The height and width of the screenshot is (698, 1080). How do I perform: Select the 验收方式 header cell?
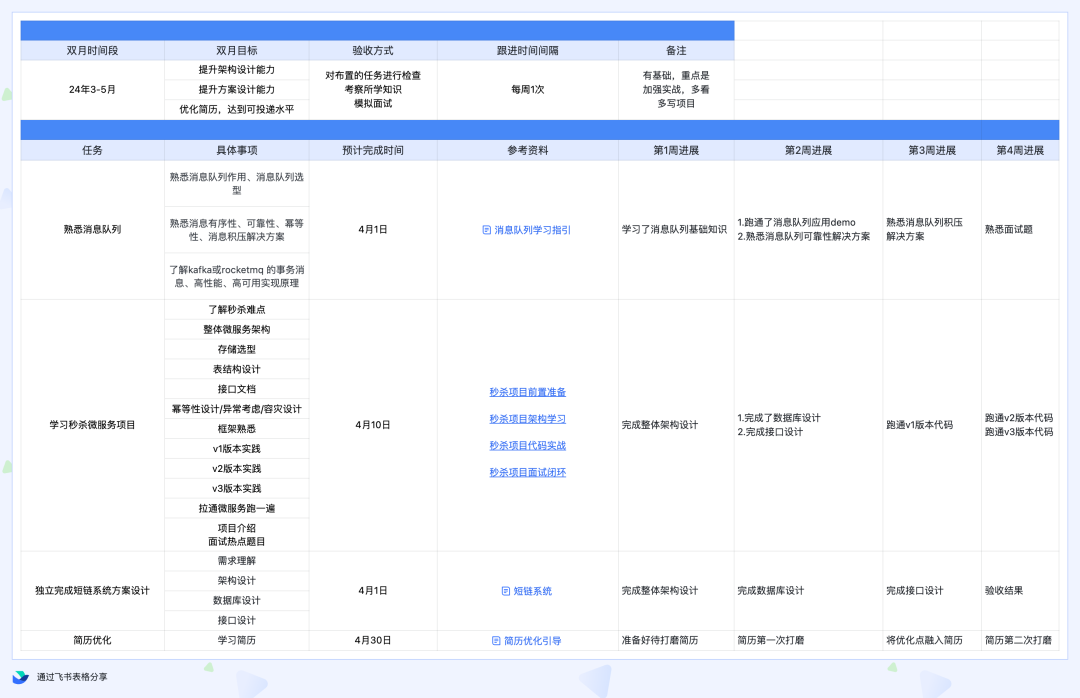click(373, 50)
